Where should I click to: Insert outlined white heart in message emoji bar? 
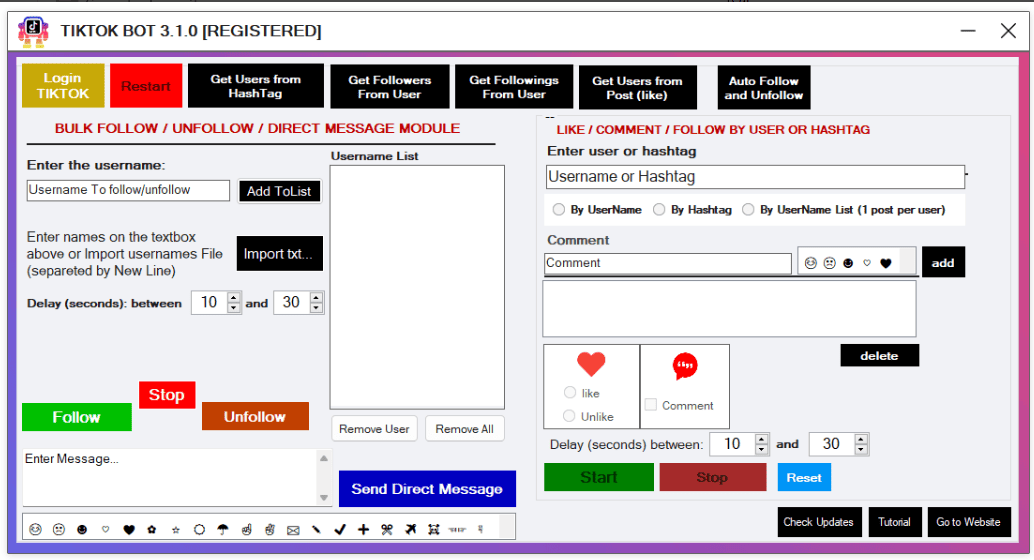tap(106, 529)
